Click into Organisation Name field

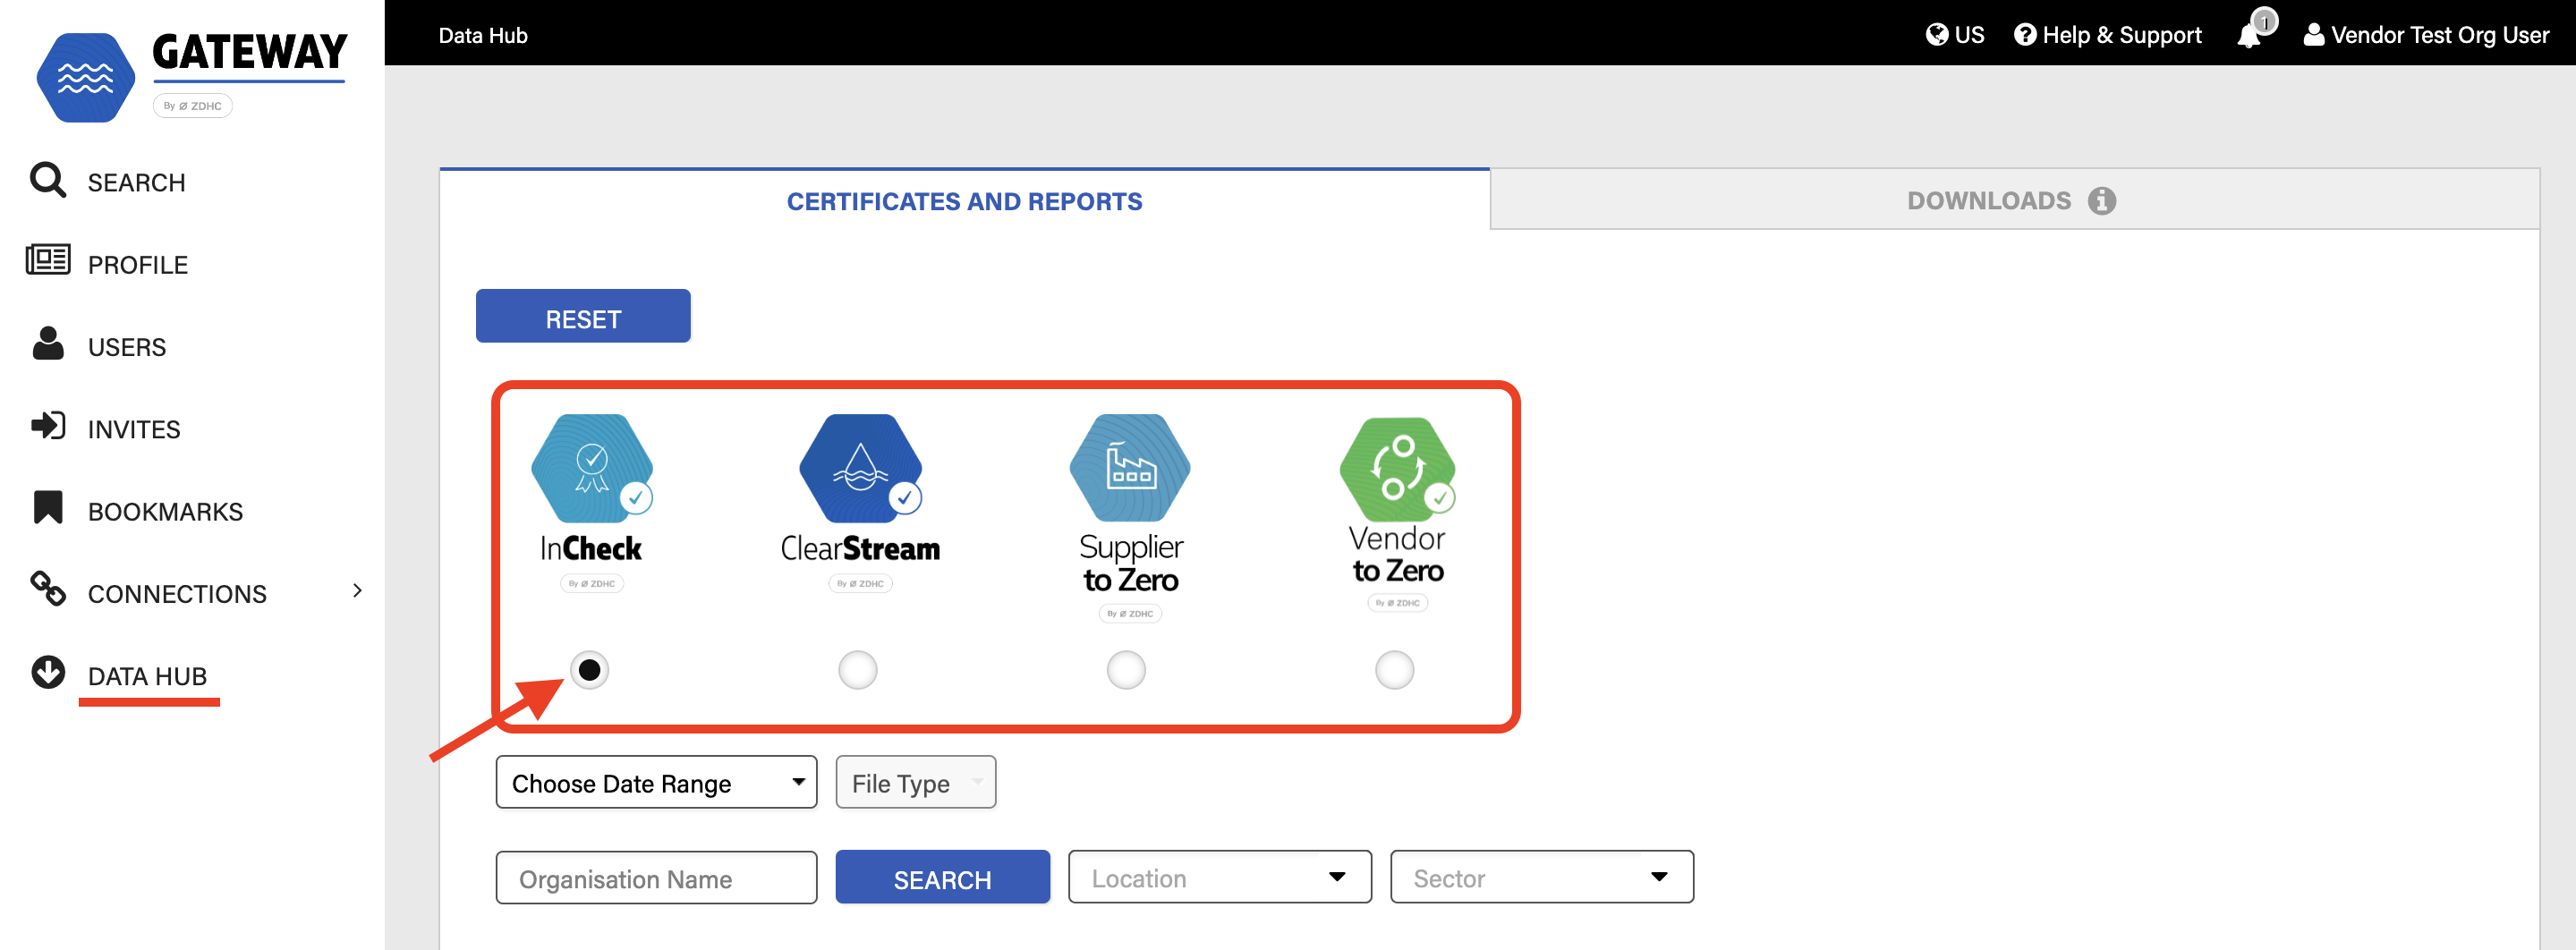click(x=656, y=878)
